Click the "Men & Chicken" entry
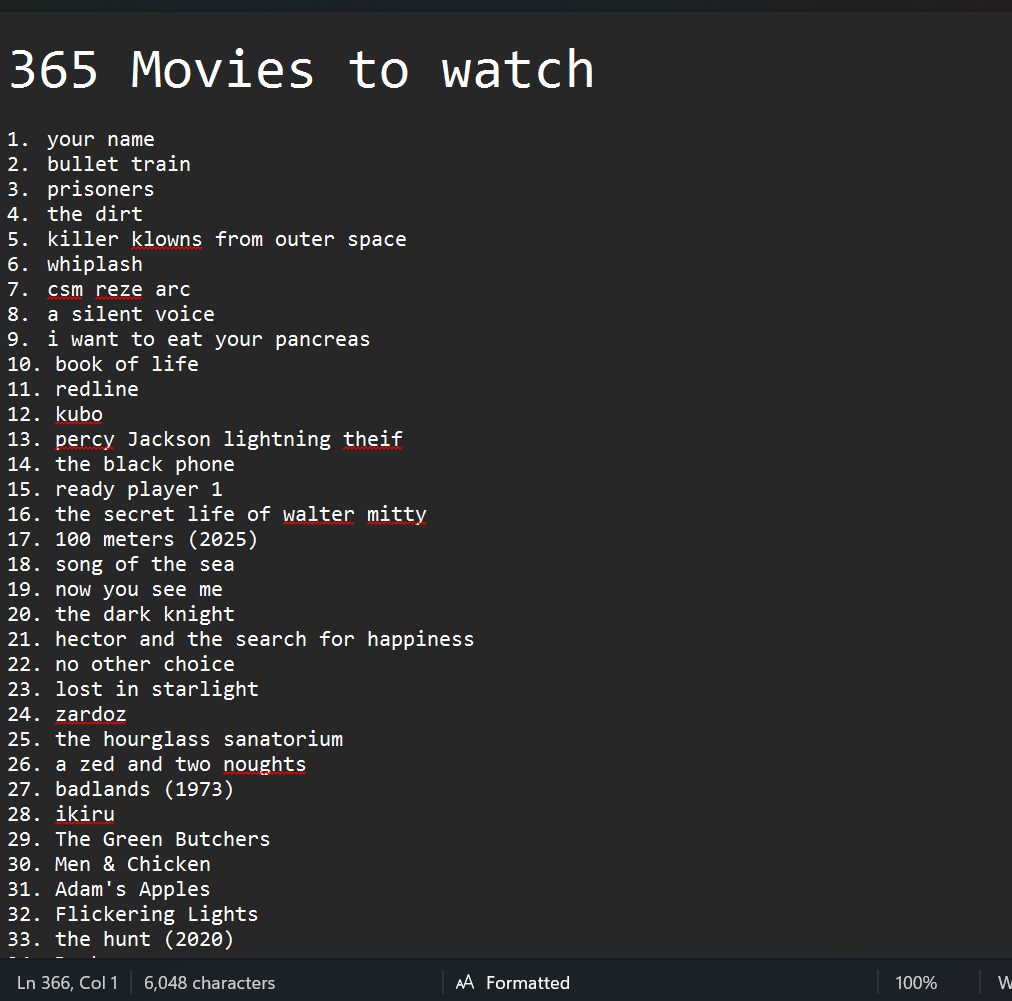This screenshot has height=1001, width=1012. tap(133, 864)
